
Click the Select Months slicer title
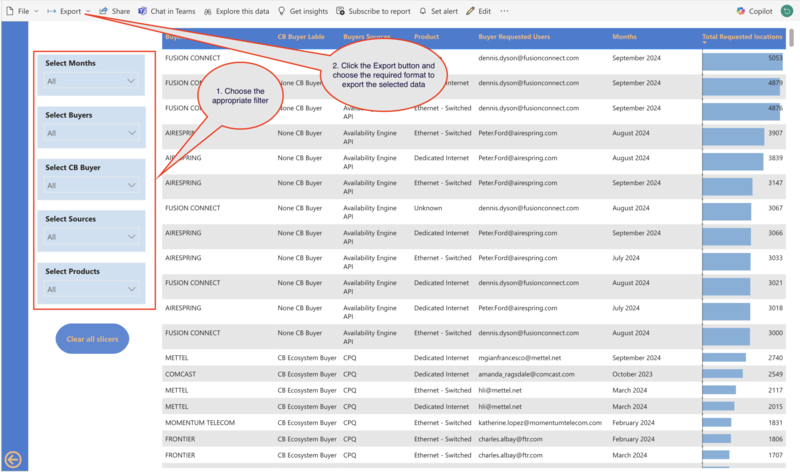(70, 63)
